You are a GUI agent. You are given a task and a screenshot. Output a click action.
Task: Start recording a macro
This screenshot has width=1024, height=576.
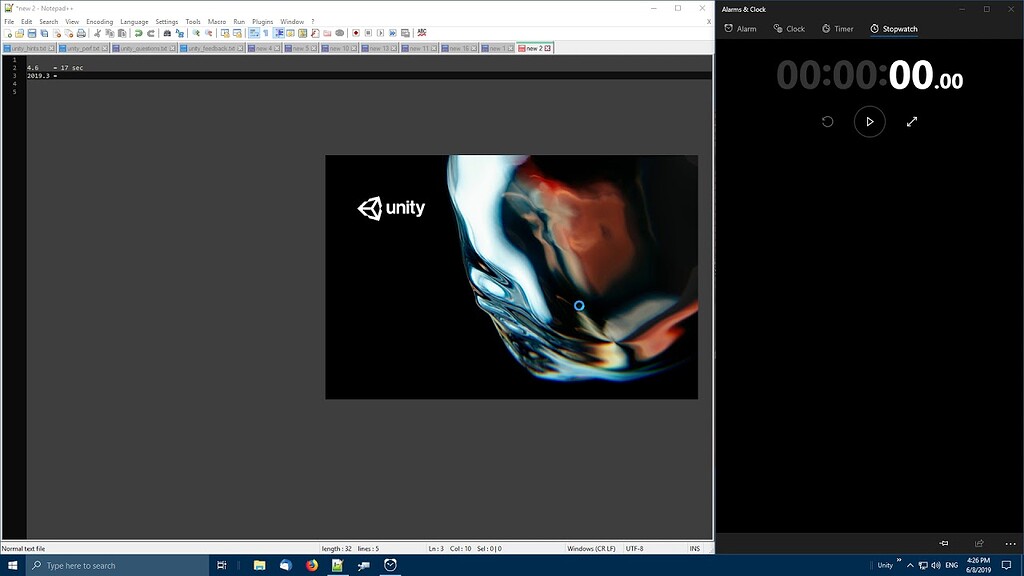pos(355,33)
